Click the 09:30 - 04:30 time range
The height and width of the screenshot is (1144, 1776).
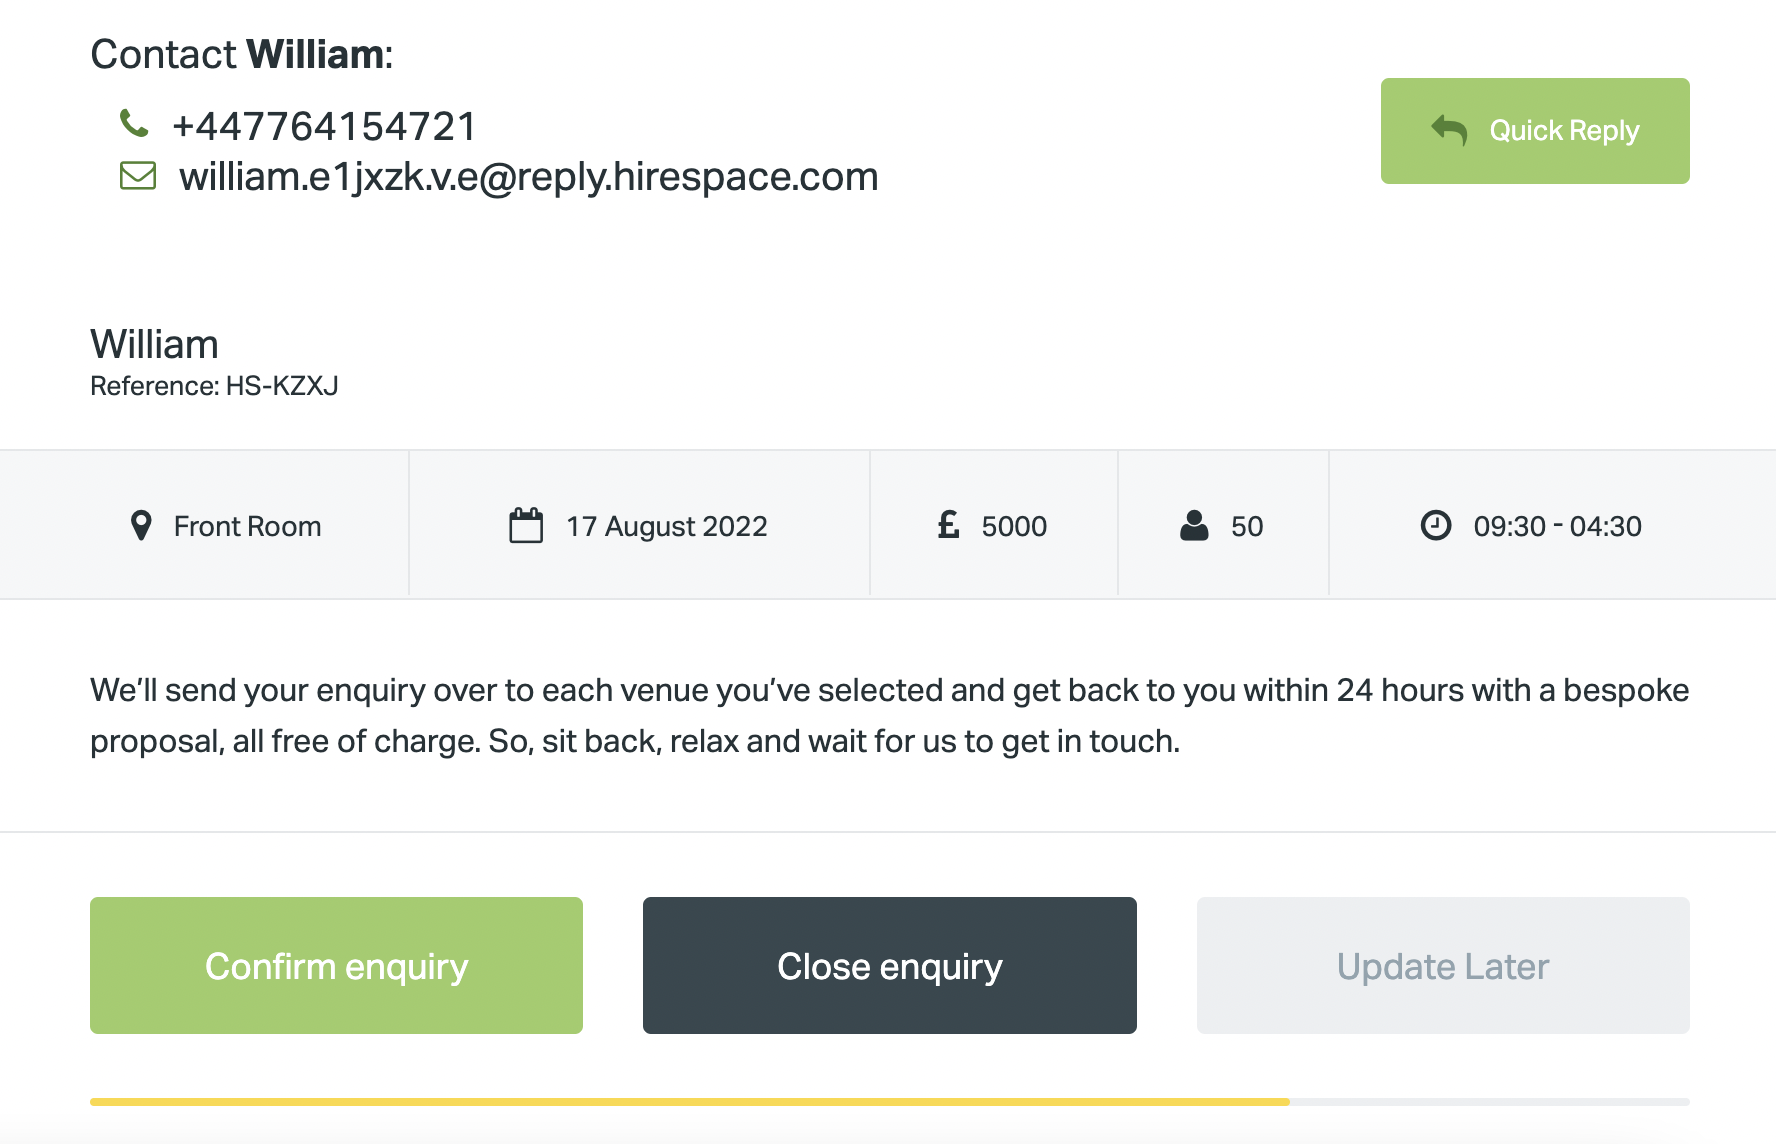[x=1557, y=526]
